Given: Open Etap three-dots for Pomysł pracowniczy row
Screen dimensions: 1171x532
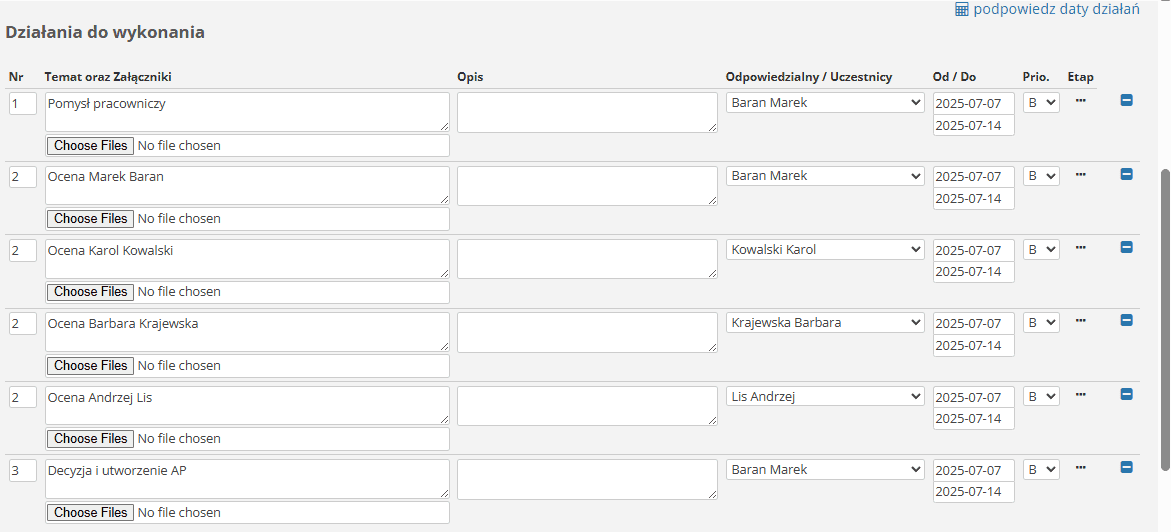Looking at the screenshot, I should click(1080, 99).
